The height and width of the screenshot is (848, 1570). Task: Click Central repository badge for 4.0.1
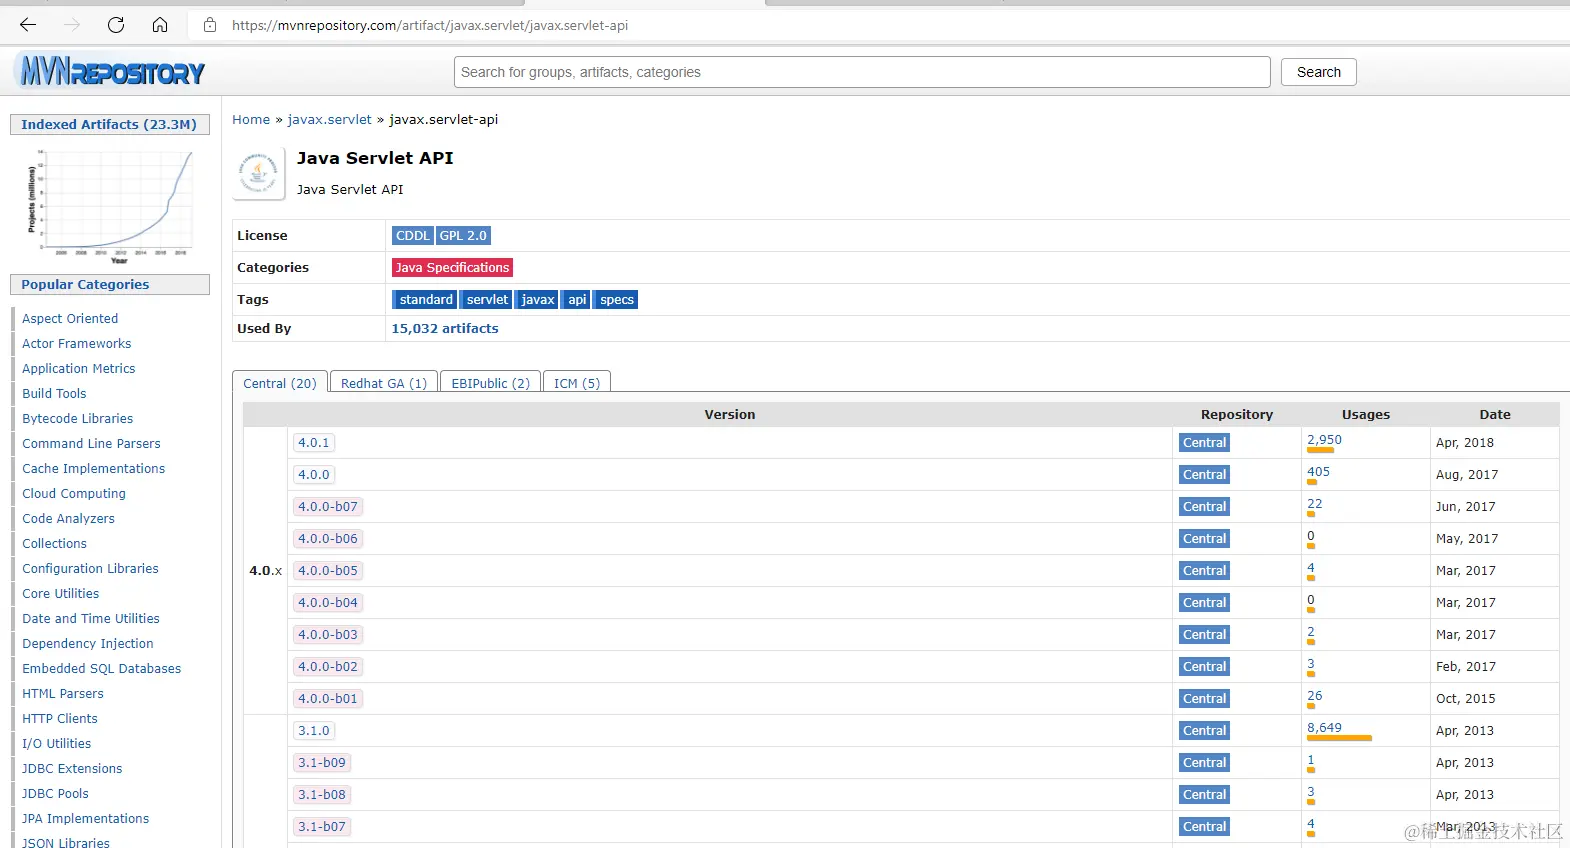click(1204, 443)
